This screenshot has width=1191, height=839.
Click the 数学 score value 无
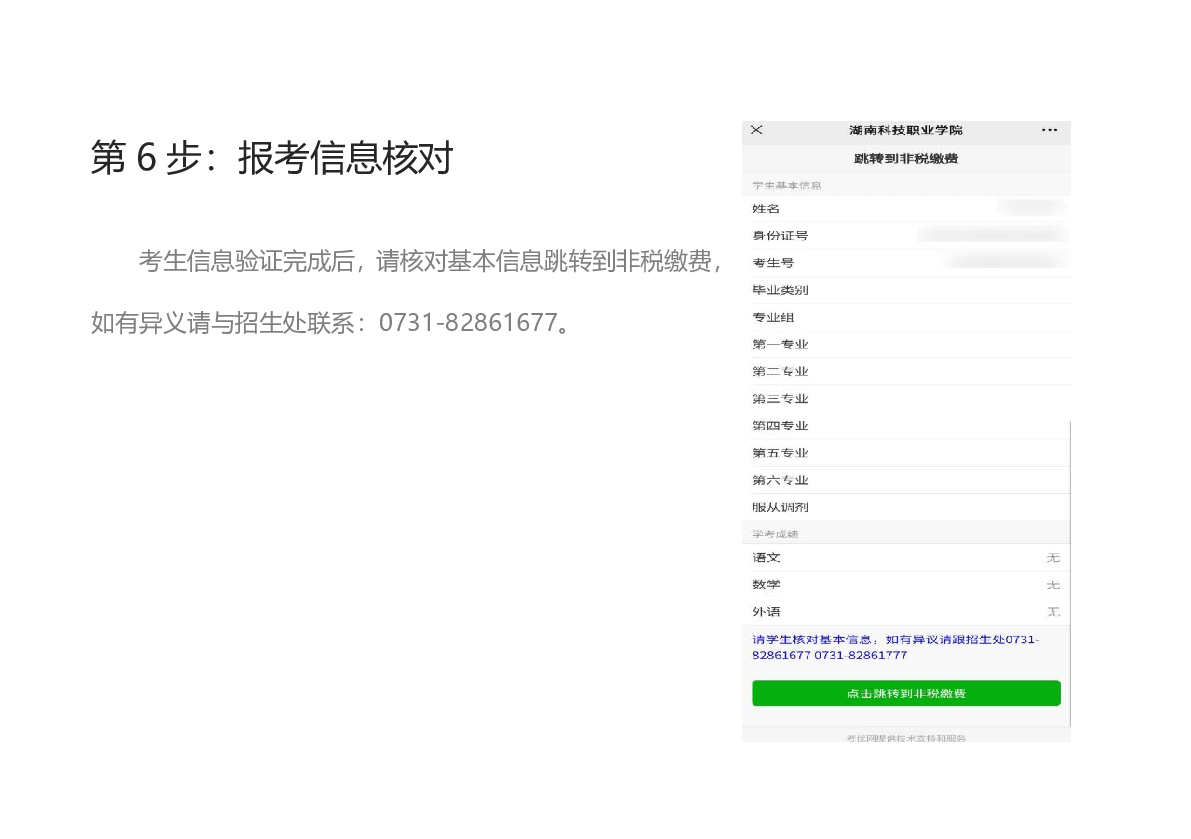[1052, 585]
